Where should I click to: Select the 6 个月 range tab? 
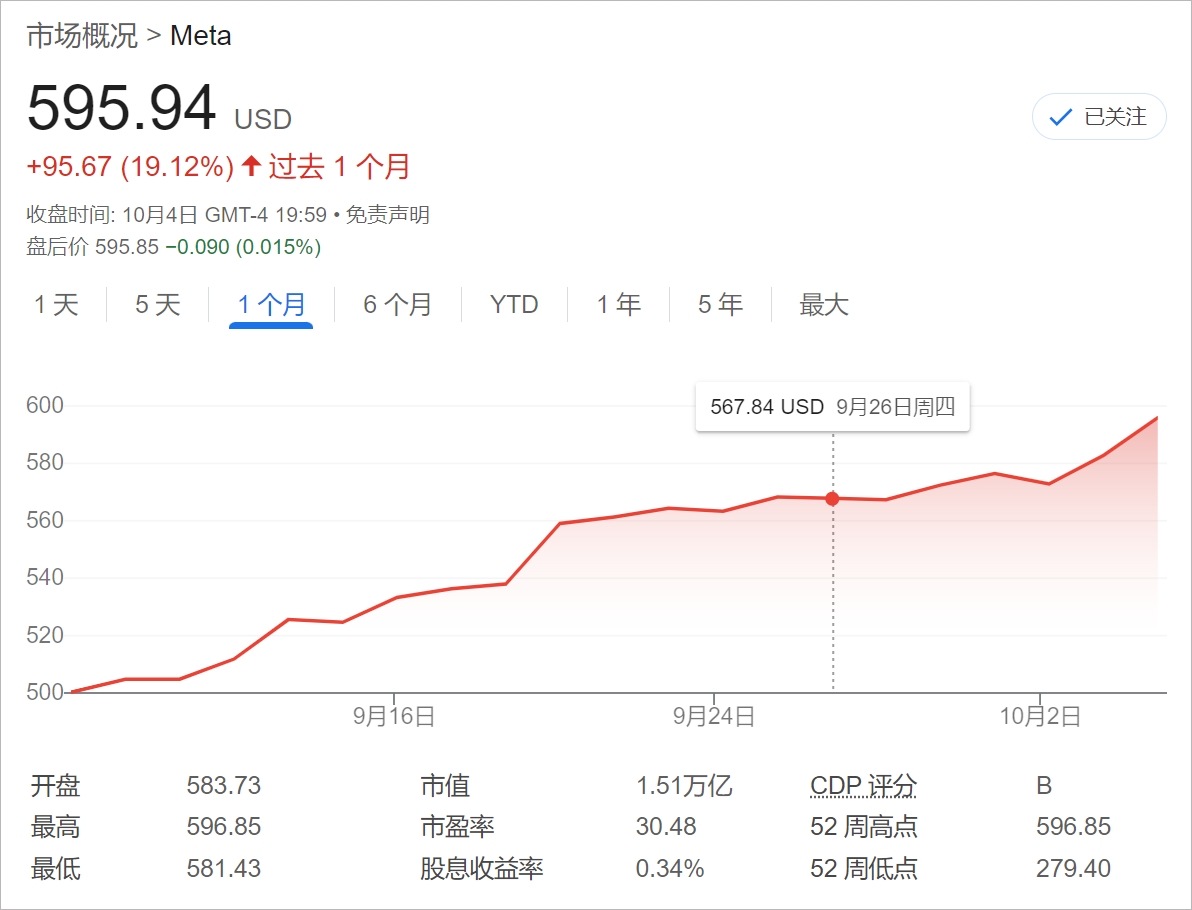tap(397, 305)
